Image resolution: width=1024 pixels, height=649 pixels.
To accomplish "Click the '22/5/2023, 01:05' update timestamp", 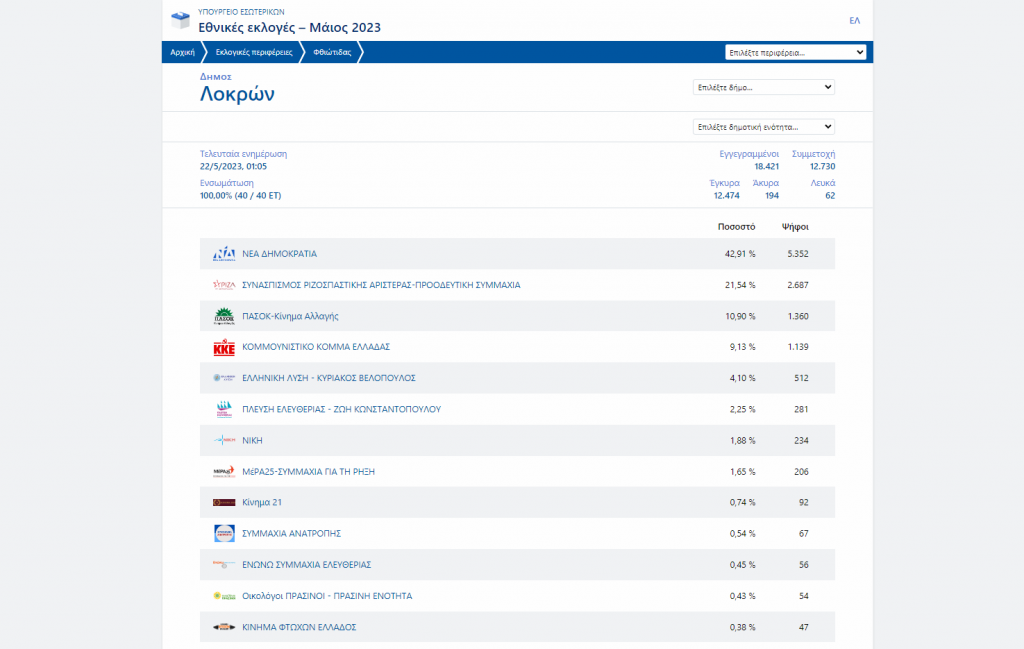I will pyautogui.click(x=233, y=166).
